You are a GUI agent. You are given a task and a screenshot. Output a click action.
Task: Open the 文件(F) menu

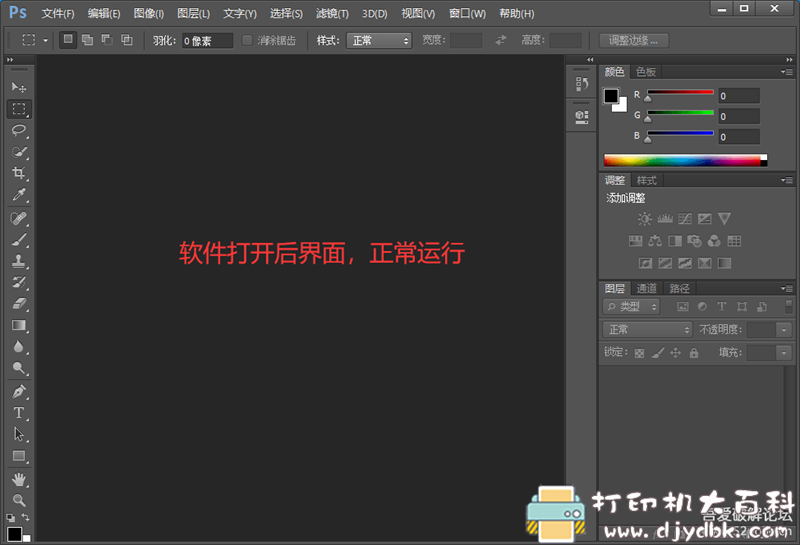pos(58,13)
